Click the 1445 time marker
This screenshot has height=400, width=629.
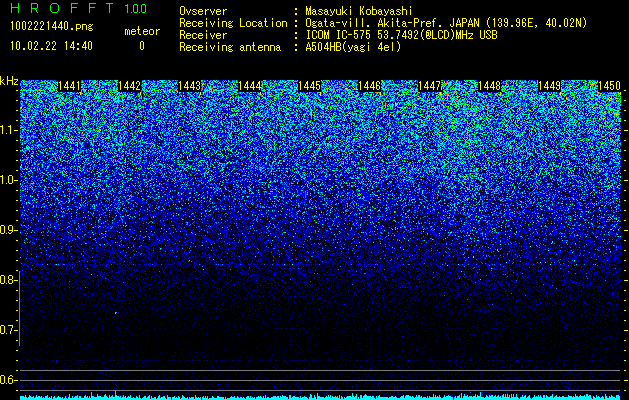click(x=310, y=86)
